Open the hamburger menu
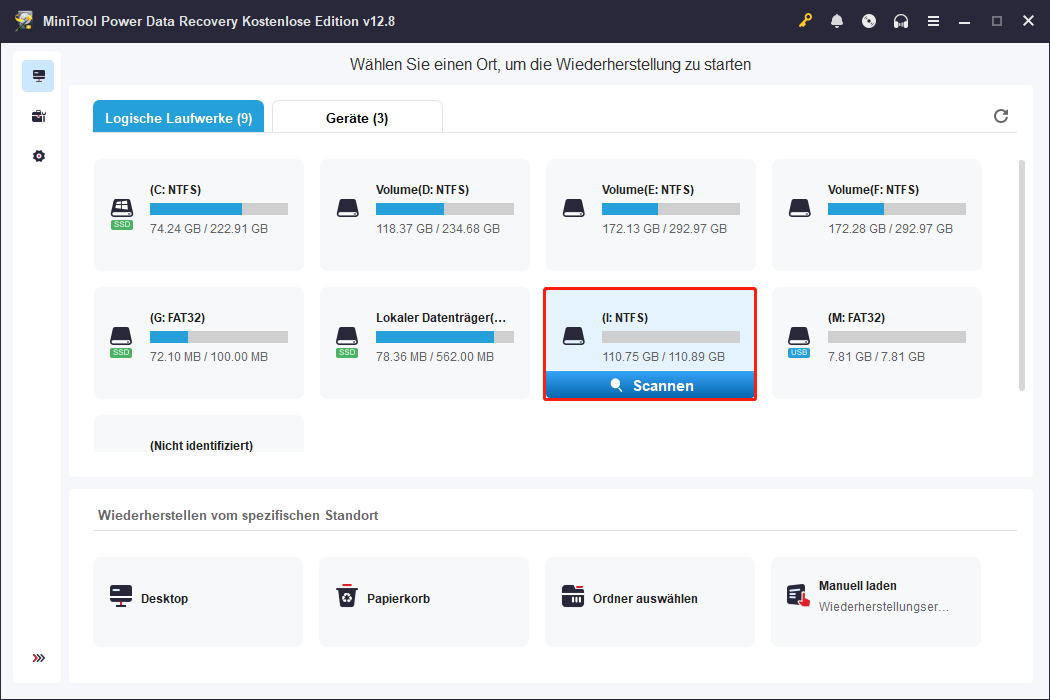 coord(933,20)
